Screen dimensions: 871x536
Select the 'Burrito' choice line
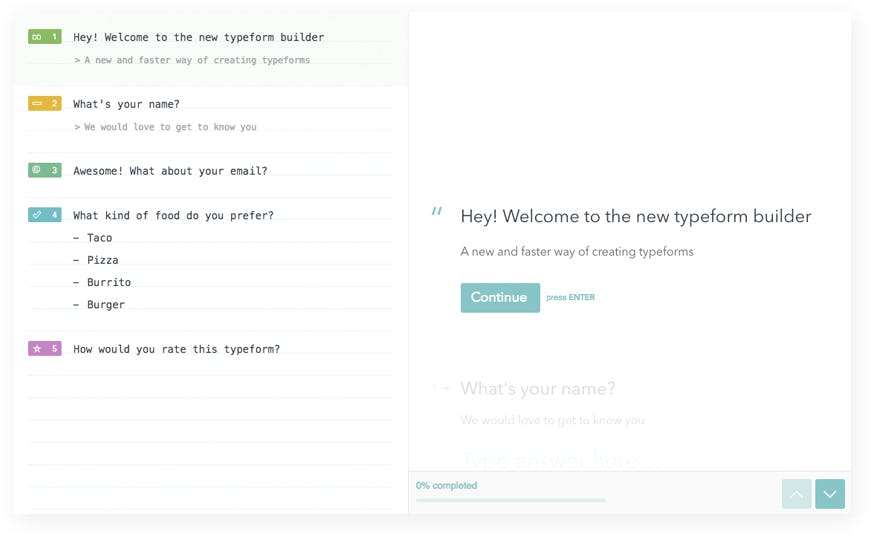coord(108,282)
